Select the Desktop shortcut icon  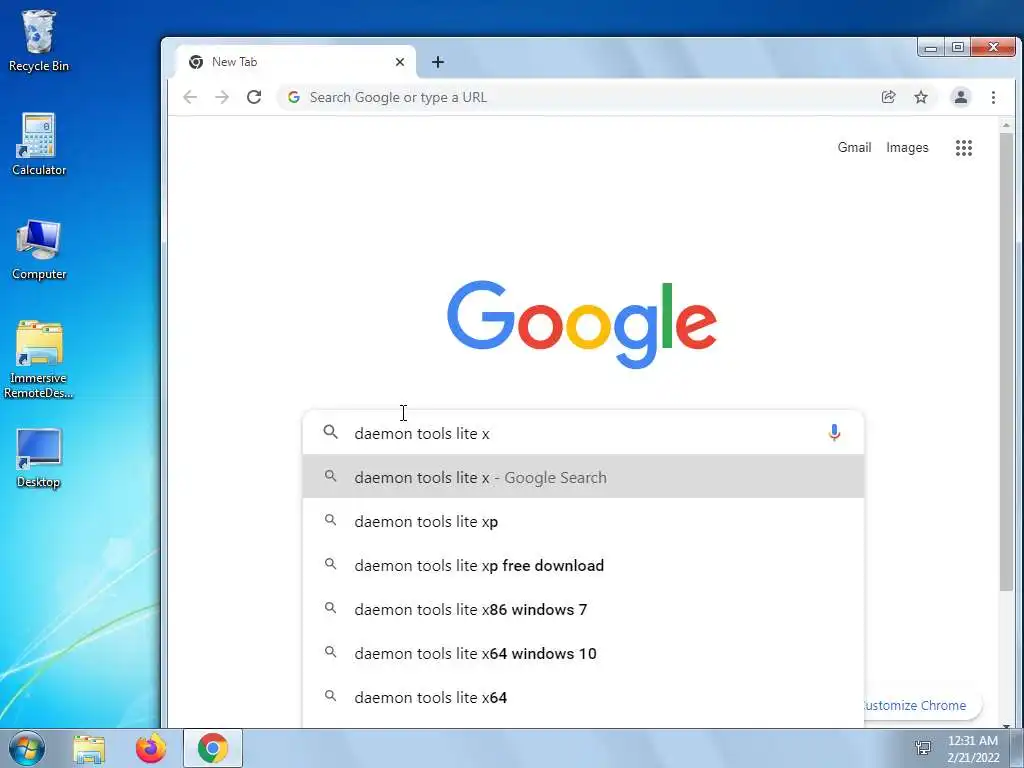pyautogui.click(x=39, y=458)
